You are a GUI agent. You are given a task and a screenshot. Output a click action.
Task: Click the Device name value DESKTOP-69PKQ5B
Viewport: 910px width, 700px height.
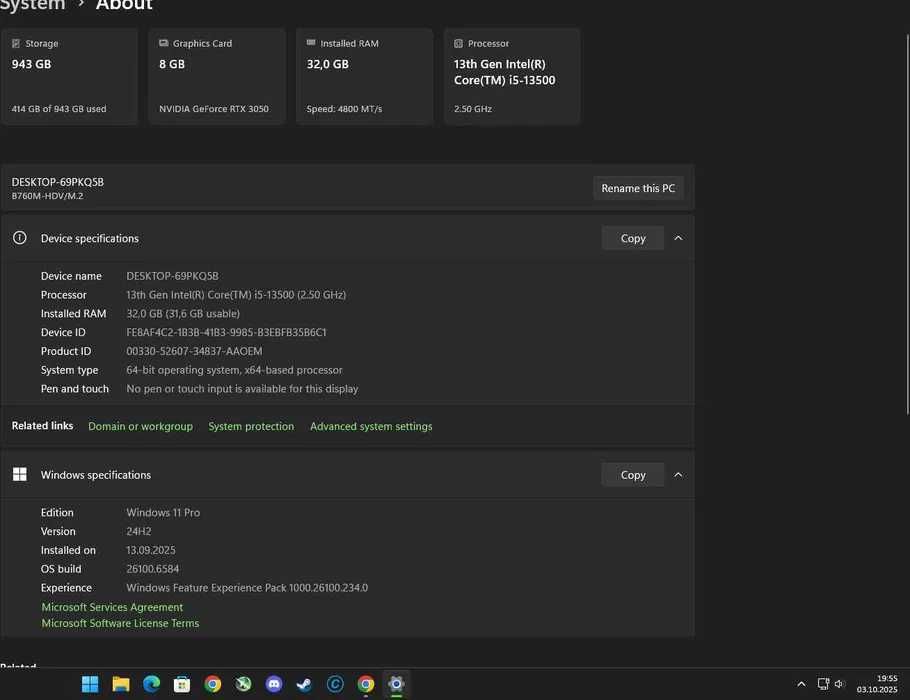172,276
